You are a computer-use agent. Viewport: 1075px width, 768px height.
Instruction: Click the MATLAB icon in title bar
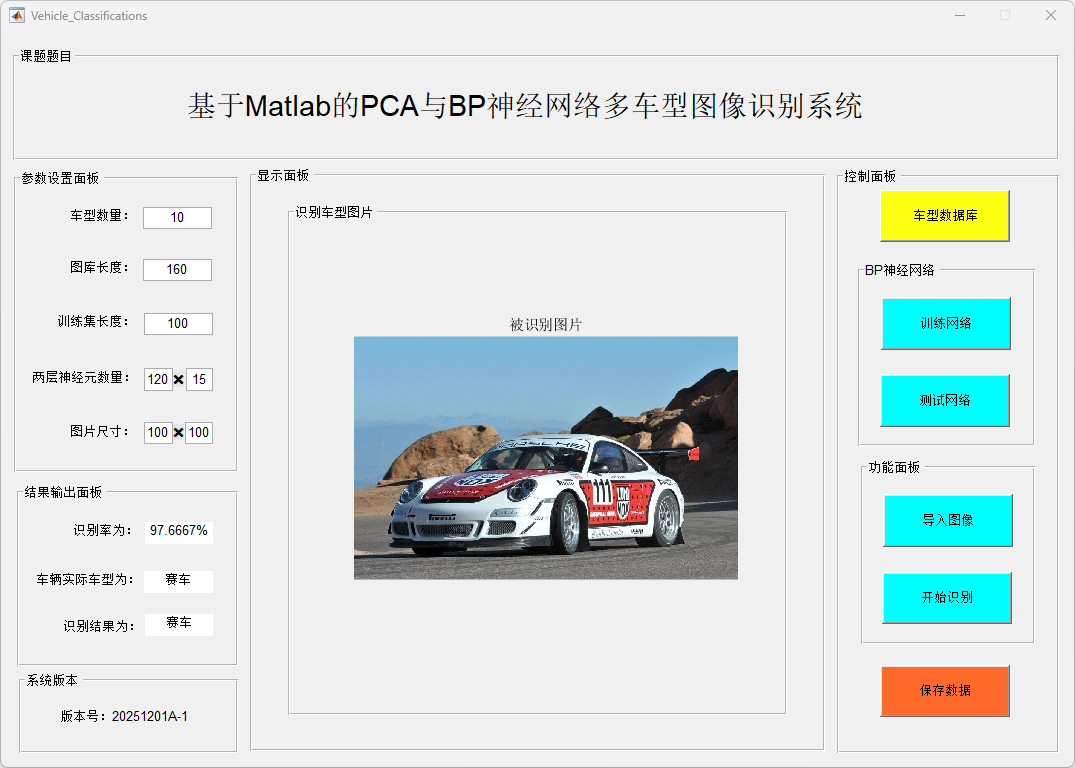point(17,15)
